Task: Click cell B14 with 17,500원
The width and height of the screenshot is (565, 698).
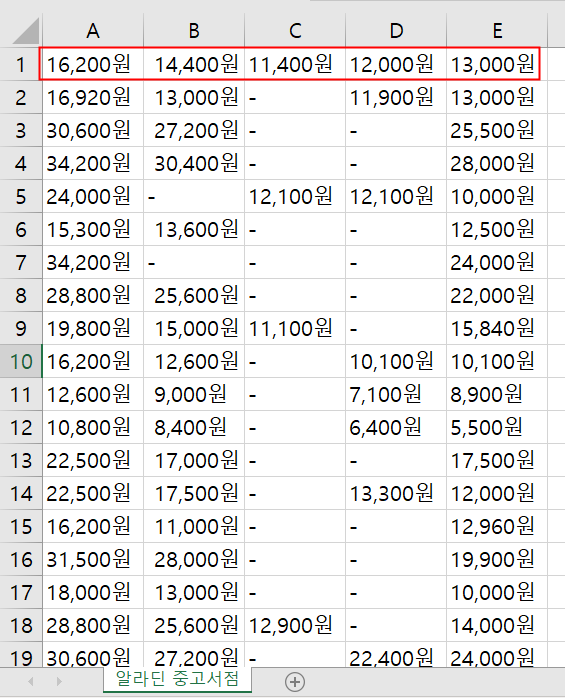Action: [x=194, y=493]
